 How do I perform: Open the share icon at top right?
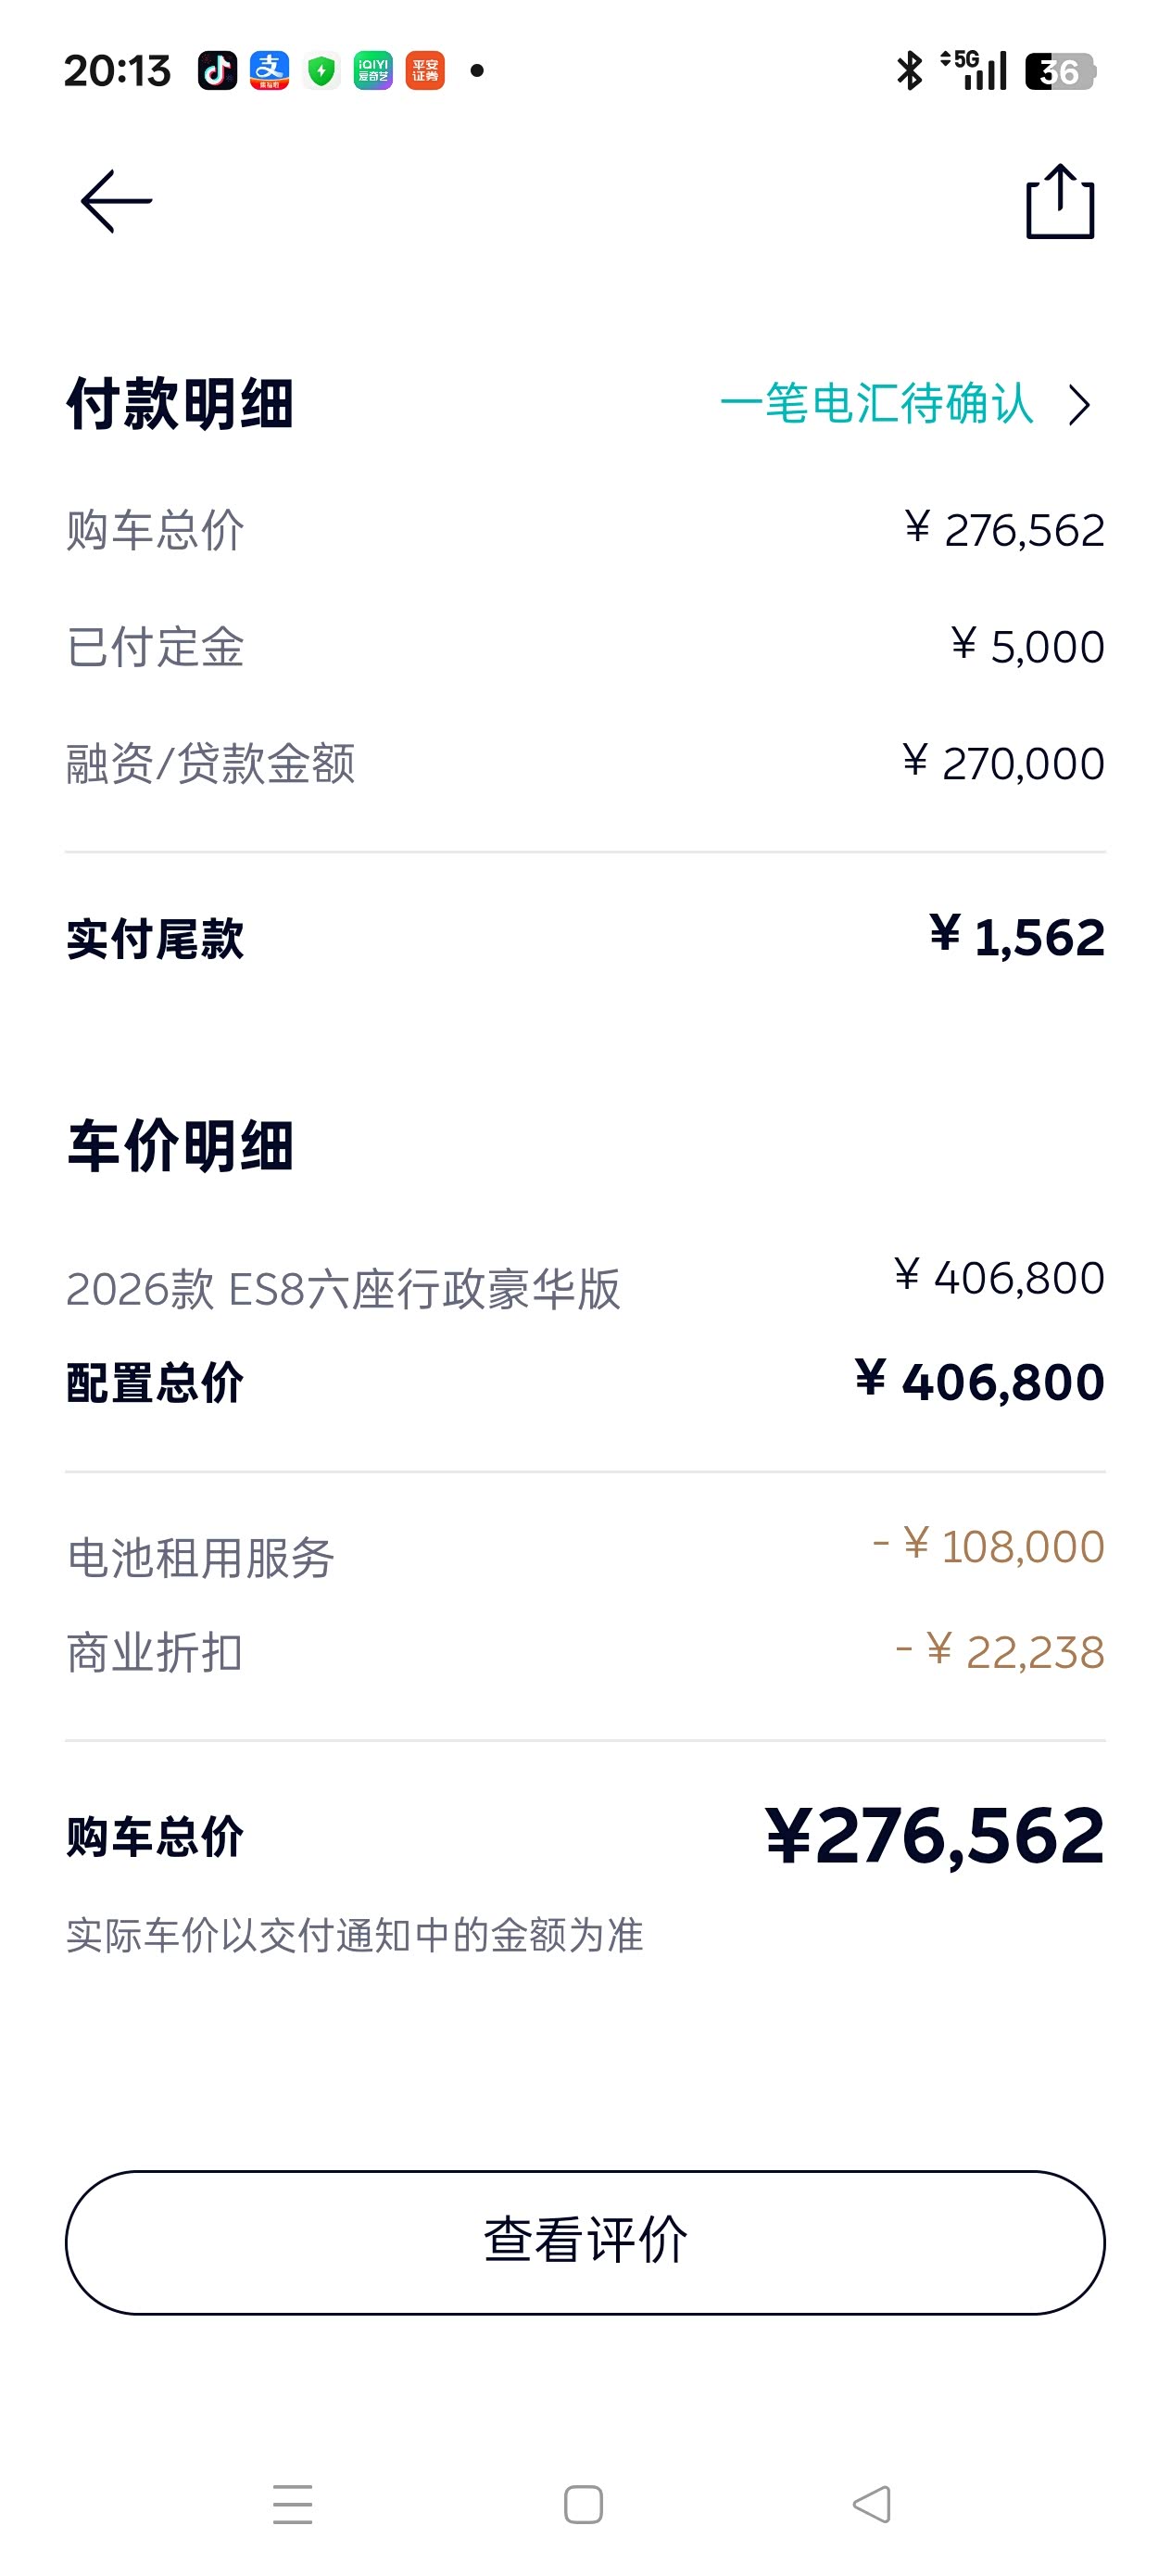(1060, 201)
